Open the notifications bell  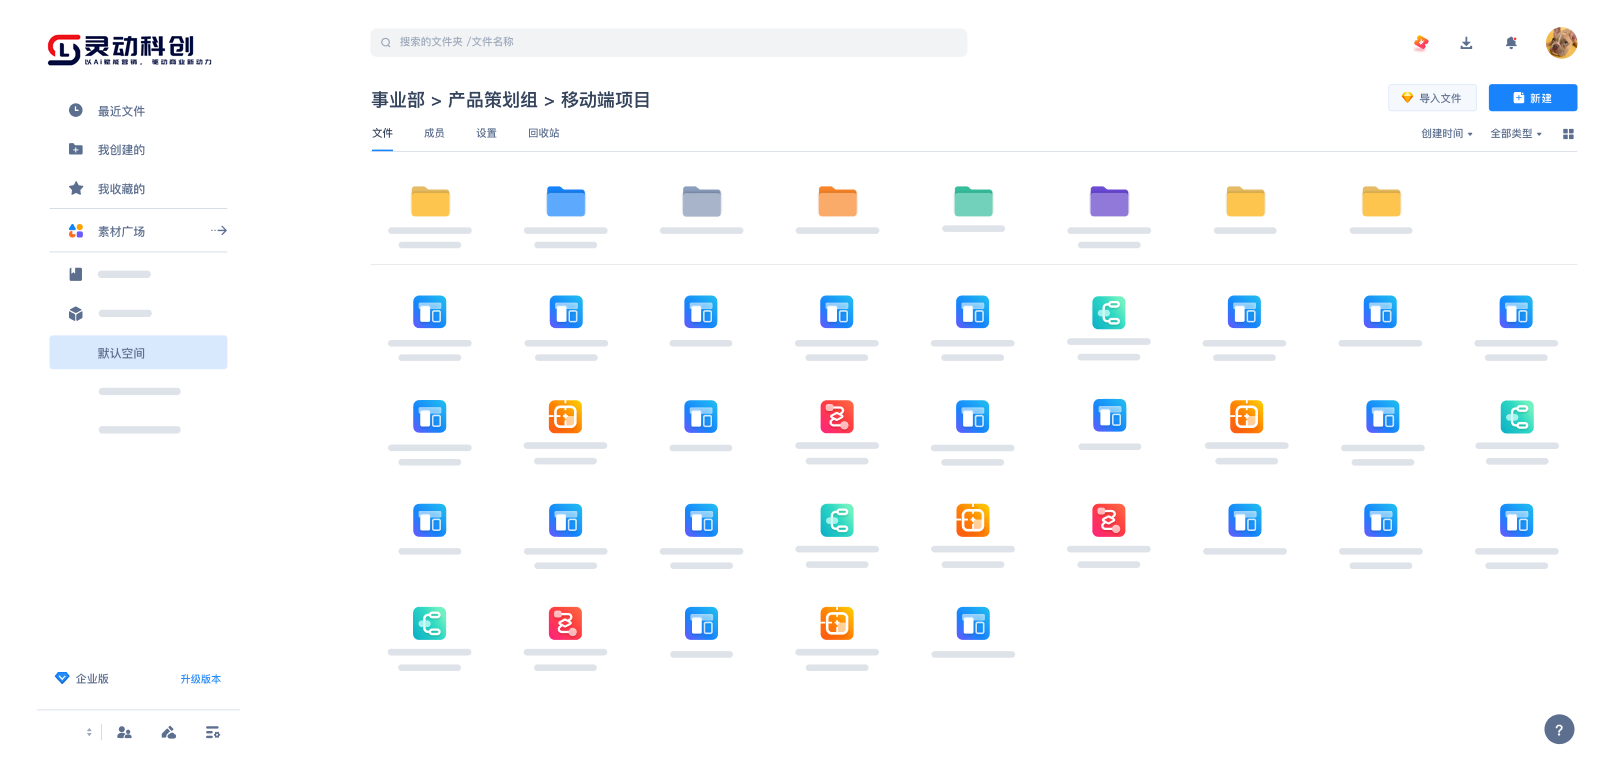pos(1511,43)
